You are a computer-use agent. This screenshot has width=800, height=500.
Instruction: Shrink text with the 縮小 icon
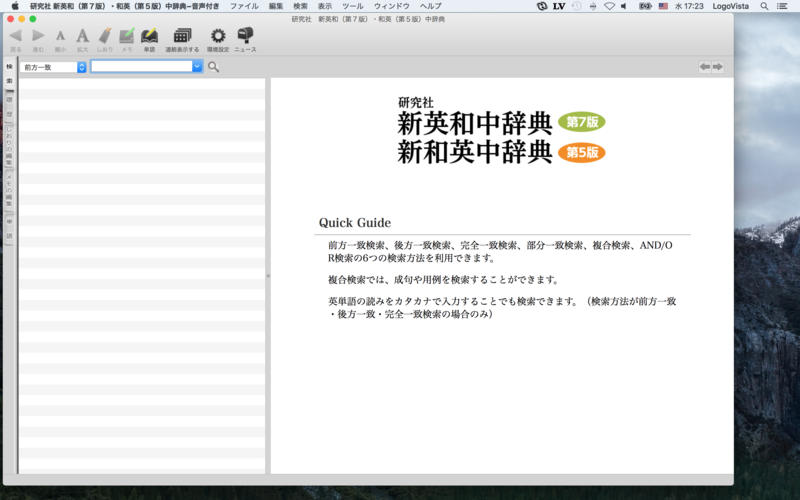click(x=60, y=36)
